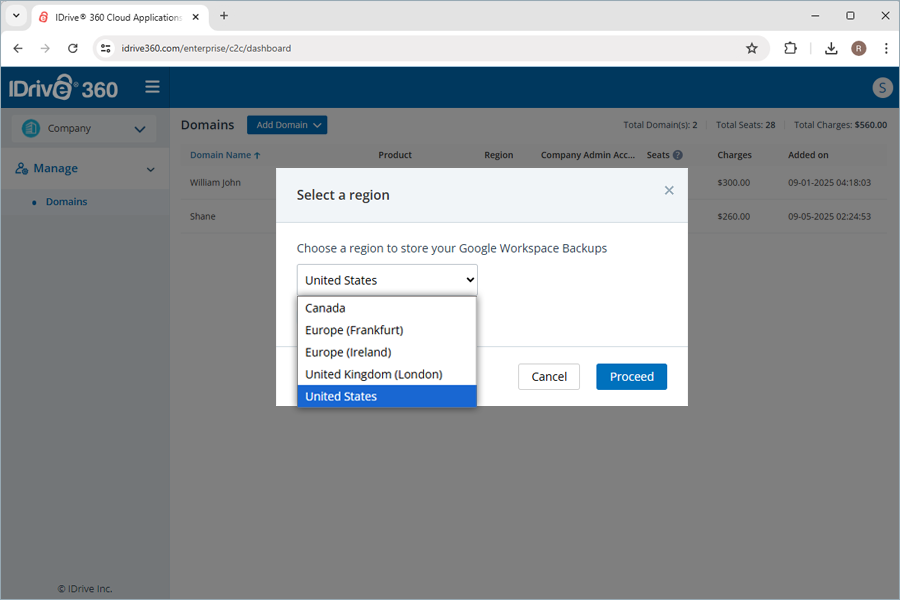Click the Seats help question icon

pos(679,155)
